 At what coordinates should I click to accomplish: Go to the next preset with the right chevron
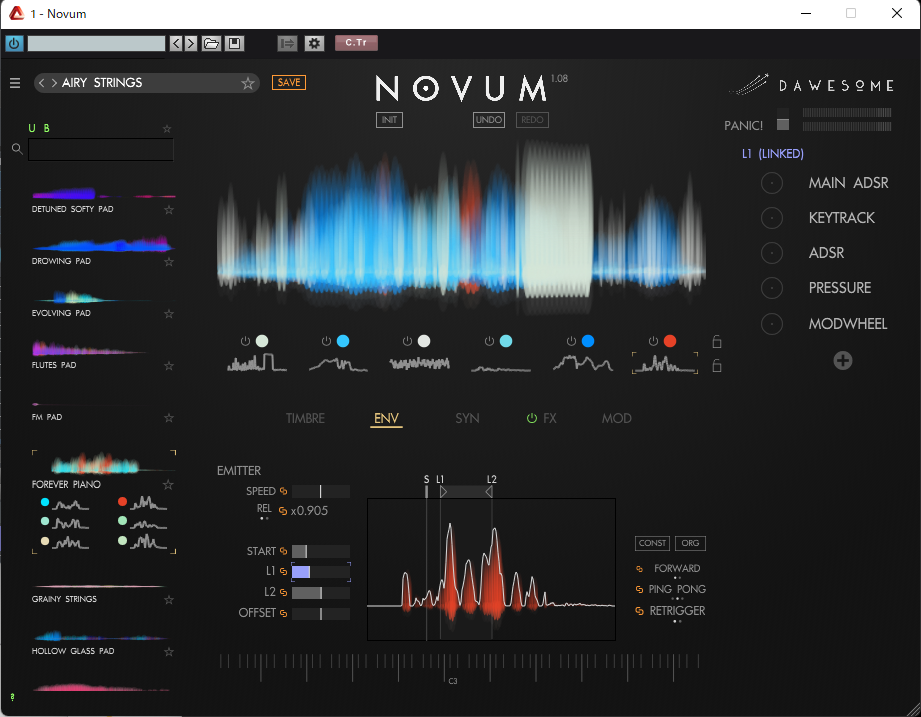point(54,83)
